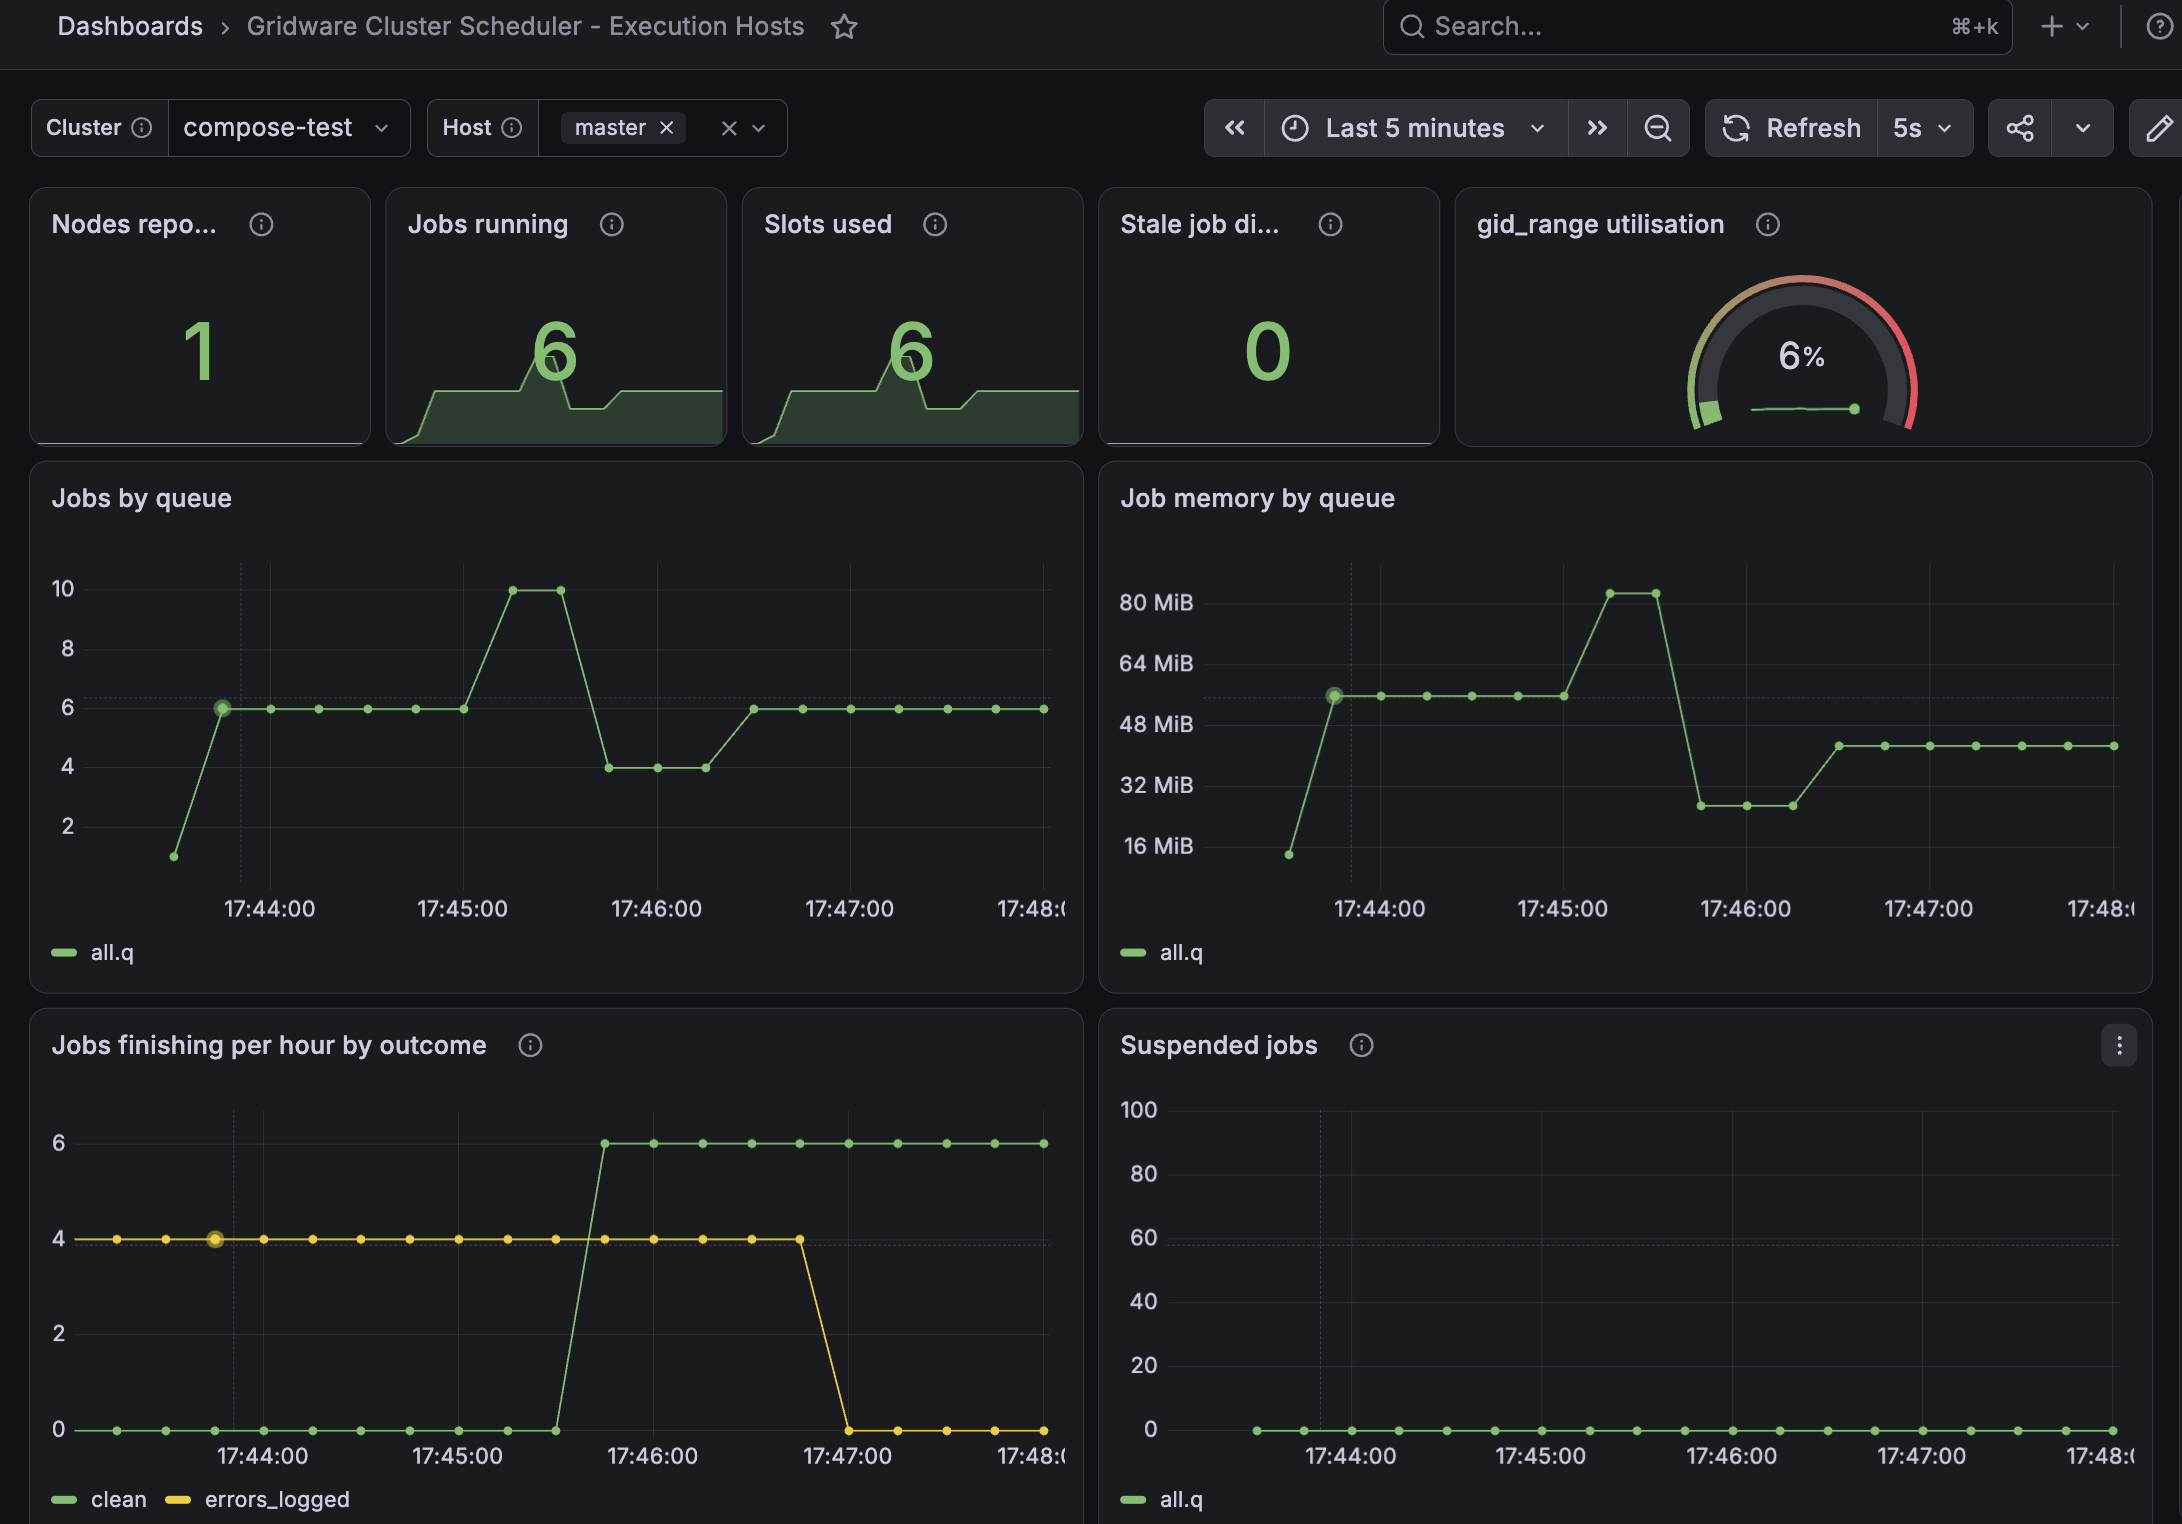Viewport: 2182px width, 1524px height.
Task: Click the edit pencil icon
Action: (x=2158, y=128)
